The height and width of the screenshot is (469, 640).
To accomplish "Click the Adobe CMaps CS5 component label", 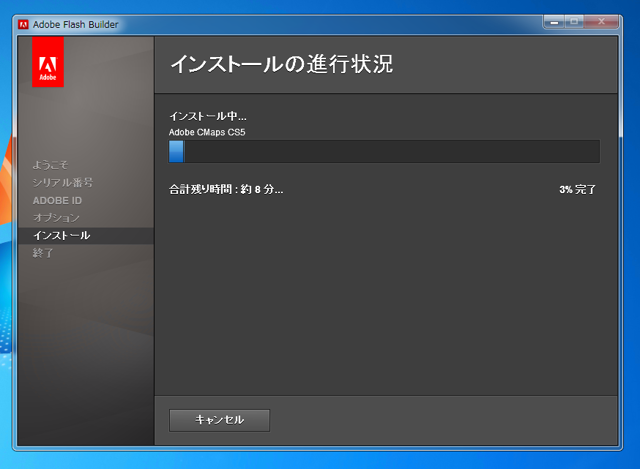I will tap(207, 132).
